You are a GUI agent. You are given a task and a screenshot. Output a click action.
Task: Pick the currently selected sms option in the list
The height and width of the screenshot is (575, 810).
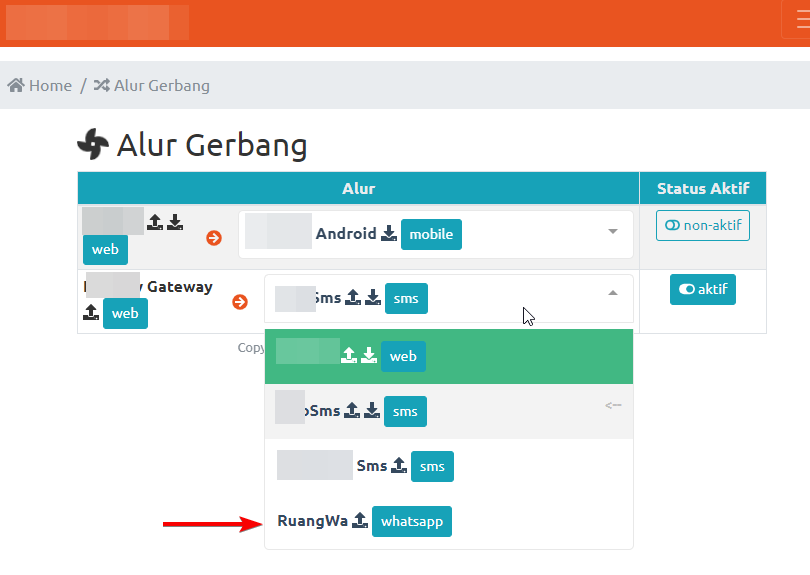pos(448,410)
